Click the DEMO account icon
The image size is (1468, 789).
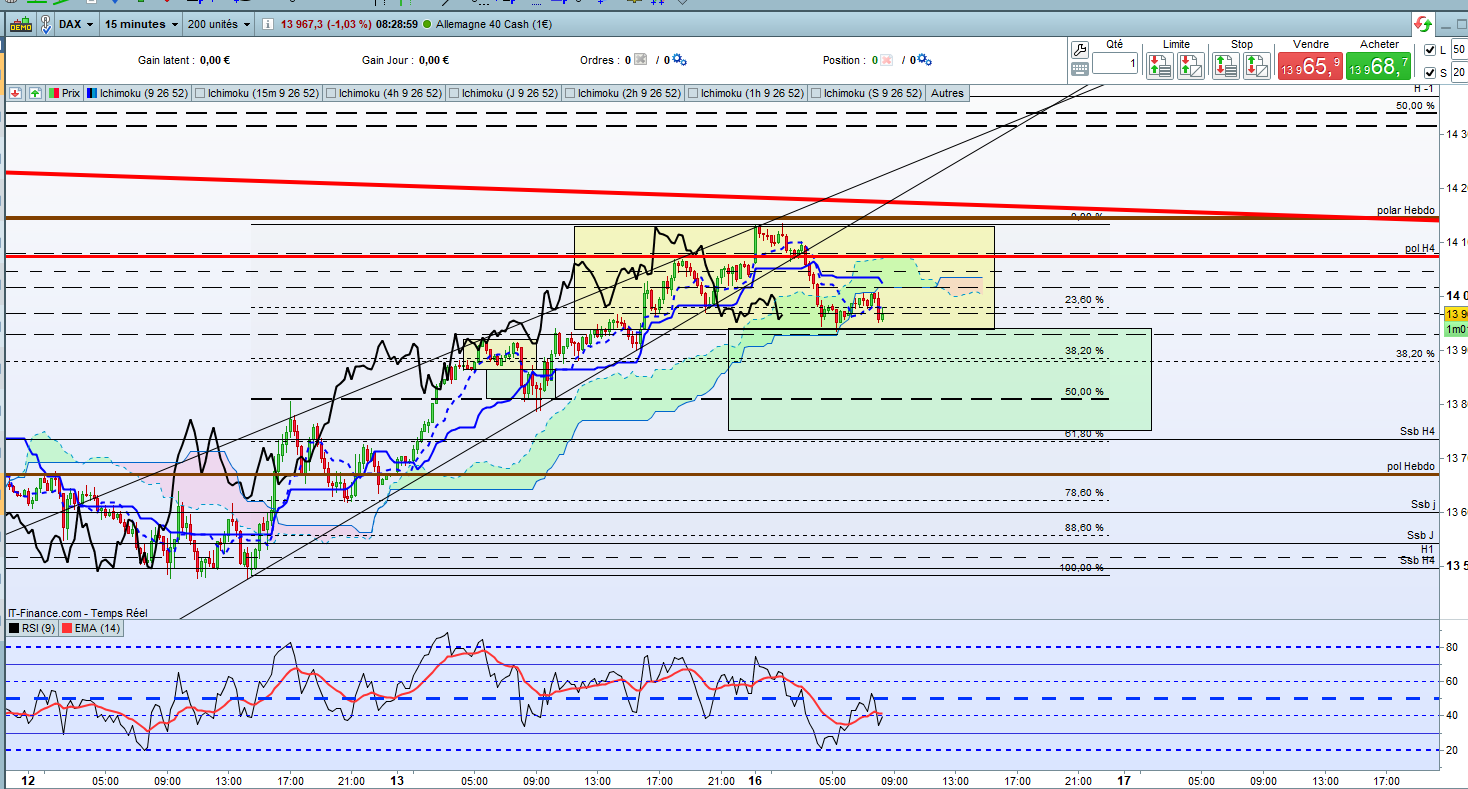tap(19, 25)
